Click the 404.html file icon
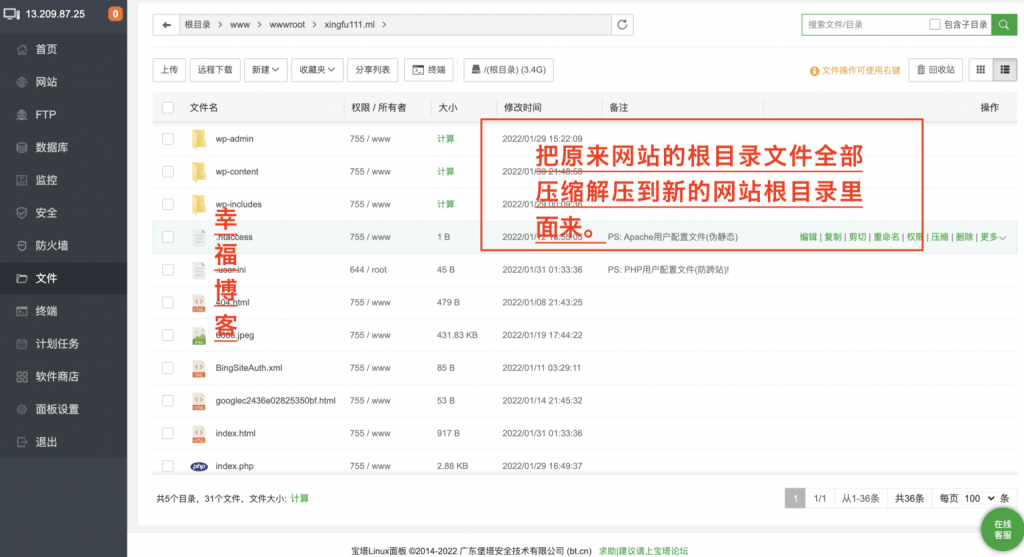The width and height of the screenshot is (1024, 557). coord(199,302)
